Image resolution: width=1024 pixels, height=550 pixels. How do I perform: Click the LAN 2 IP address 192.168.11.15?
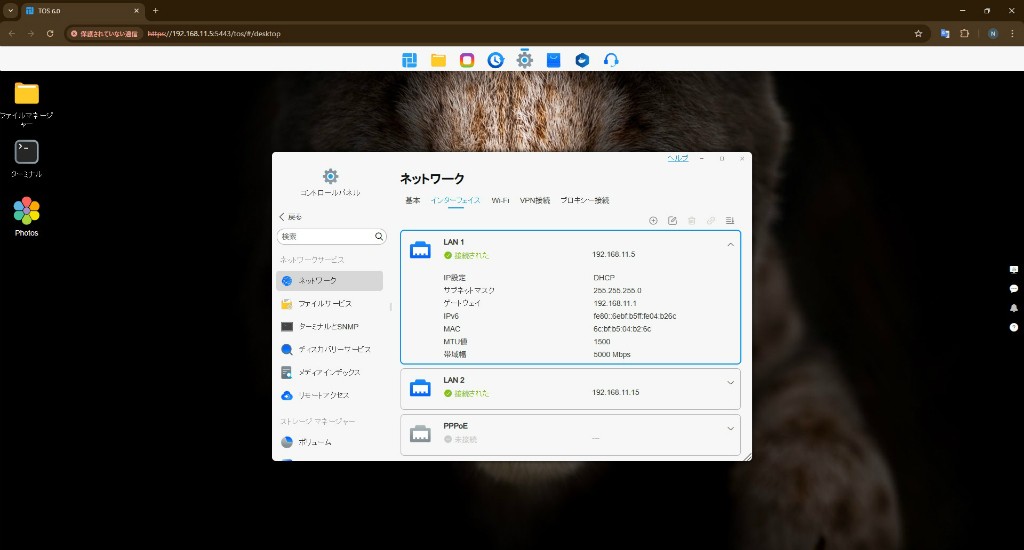tap(616, 393)
